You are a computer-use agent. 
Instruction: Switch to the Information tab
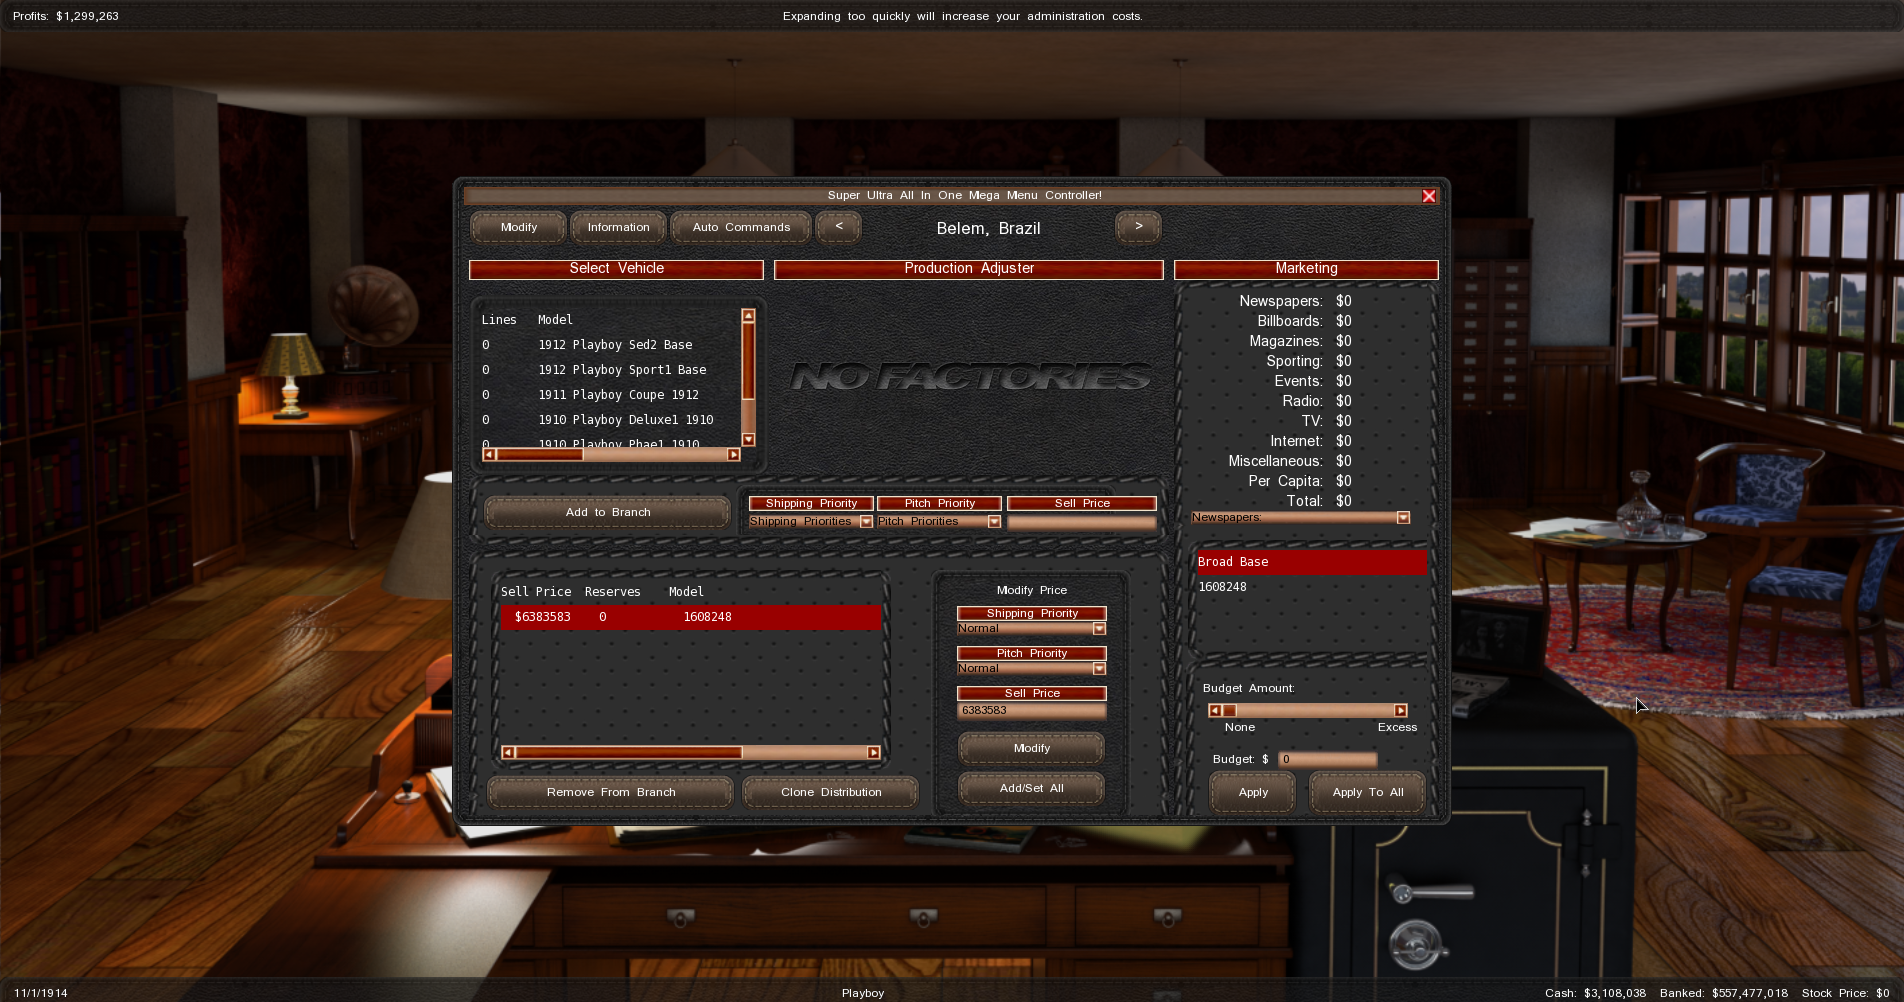(x=618, y=228)
